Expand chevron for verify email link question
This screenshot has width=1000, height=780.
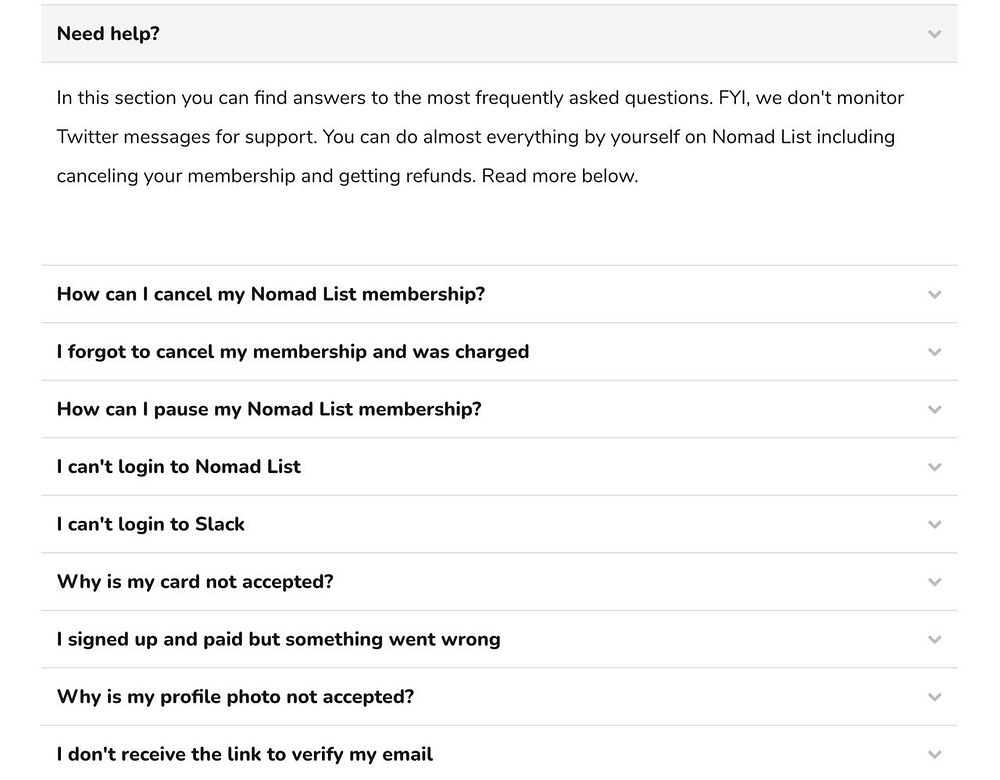tap(934, 755)
